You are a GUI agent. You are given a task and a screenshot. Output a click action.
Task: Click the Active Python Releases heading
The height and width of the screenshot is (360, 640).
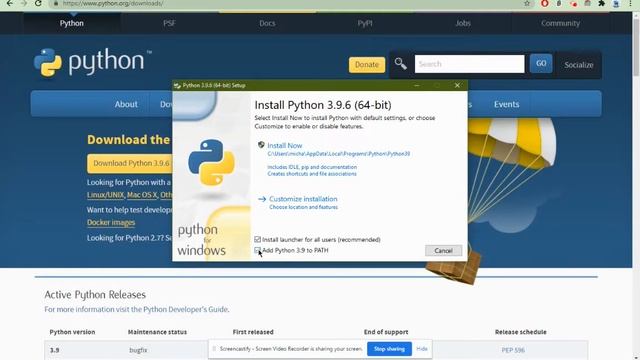pos(95,294)
